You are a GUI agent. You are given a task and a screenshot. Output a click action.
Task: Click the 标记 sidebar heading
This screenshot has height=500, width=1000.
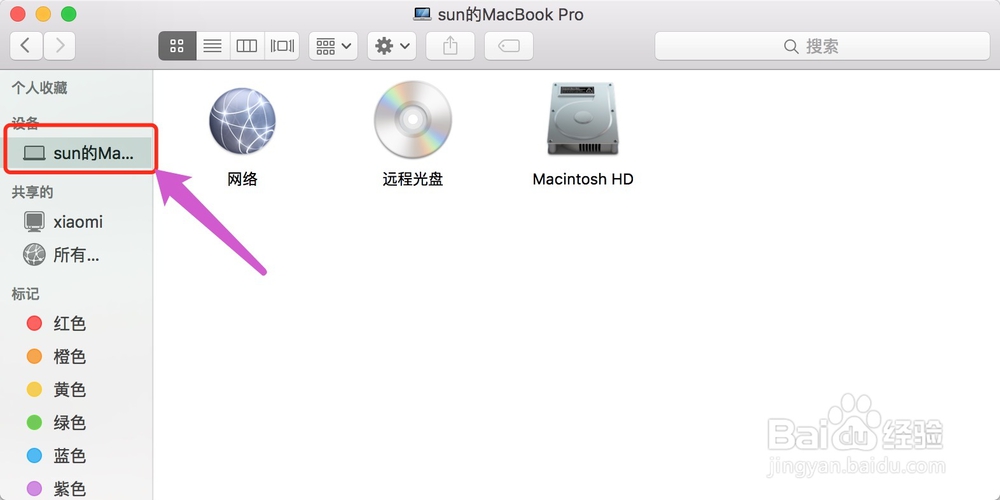tap(26, 294)
